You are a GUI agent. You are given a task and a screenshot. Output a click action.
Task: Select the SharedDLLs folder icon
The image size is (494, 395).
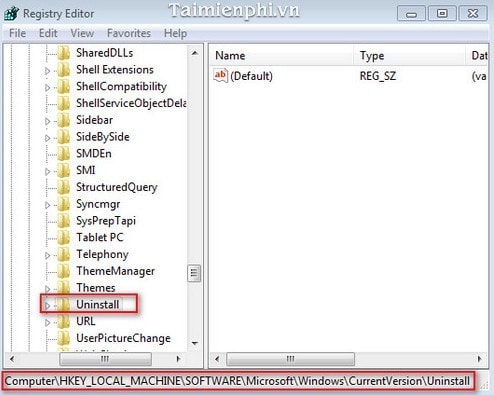(x=64, y=53)
